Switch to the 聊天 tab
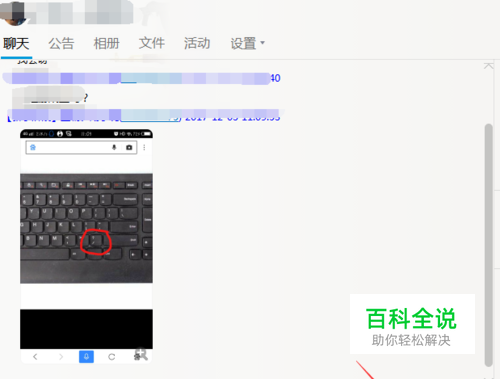The height and width of the screenshot is (379, 500). point(16,44)
